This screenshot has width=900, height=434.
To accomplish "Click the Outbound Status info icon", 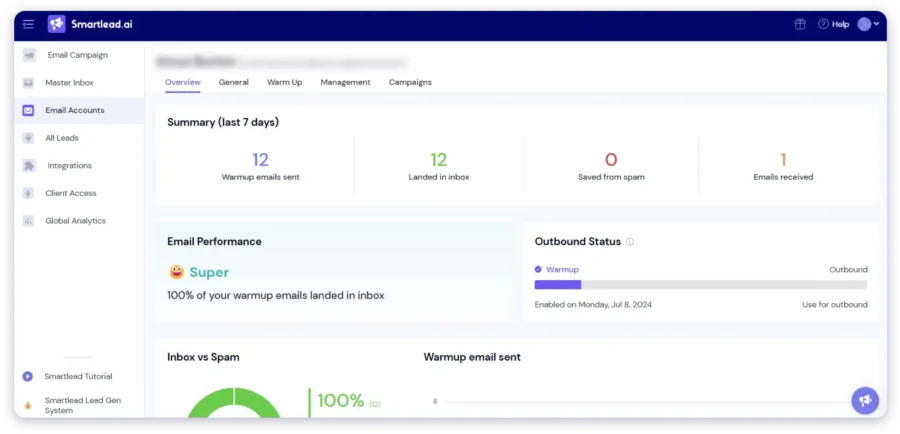I will (630, 242).
